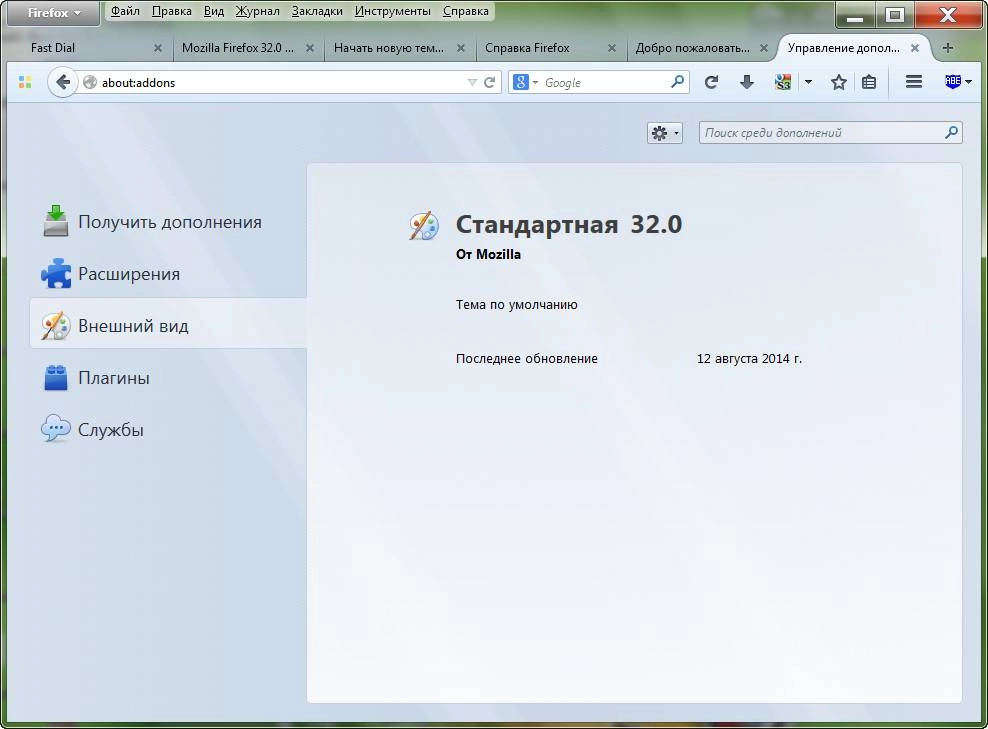Image resolution: width=988 pixels, height=729 pixels.
Task: Reload page from address bar icon
Action: coord(489,83)
